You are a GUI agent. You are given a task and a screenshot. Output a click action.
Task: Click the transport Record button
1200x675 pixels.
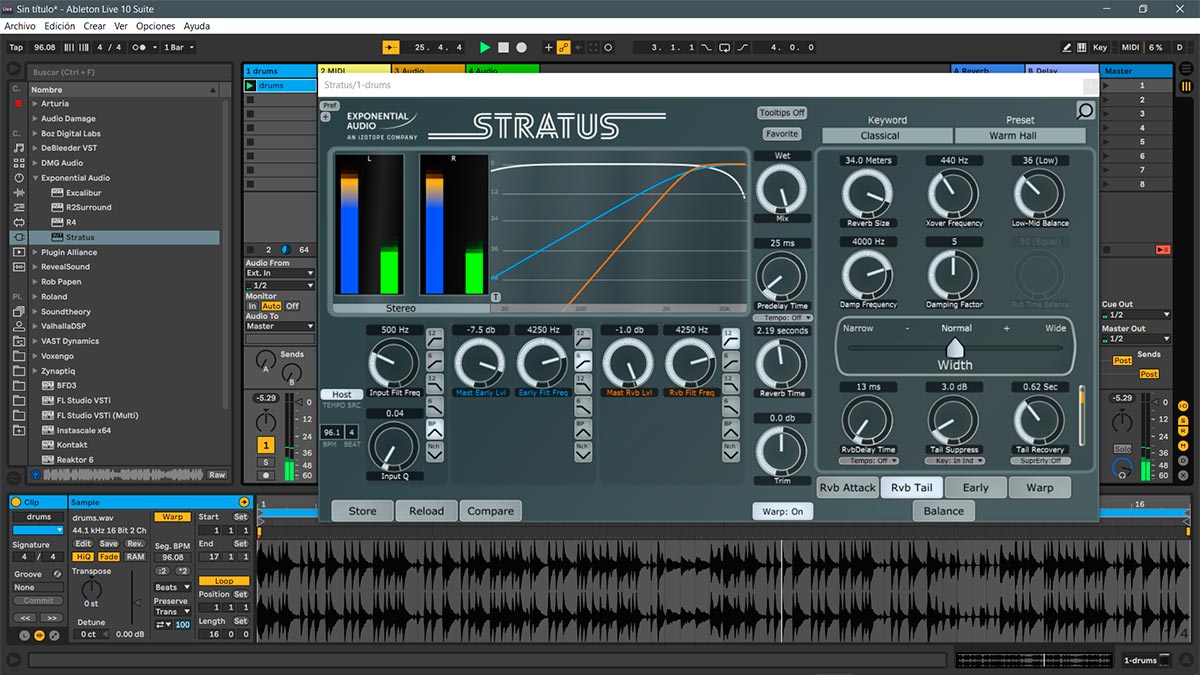tap(521, 47)
